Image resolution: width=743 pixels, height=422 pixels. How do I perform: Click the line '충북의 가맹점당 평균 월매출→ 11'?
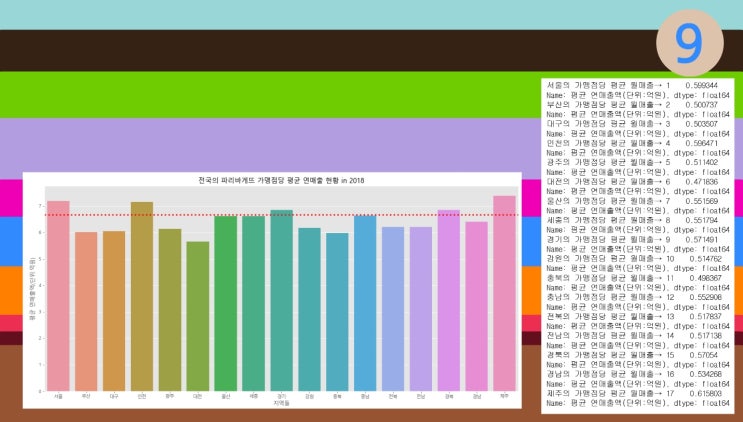[x=610, y=278]
